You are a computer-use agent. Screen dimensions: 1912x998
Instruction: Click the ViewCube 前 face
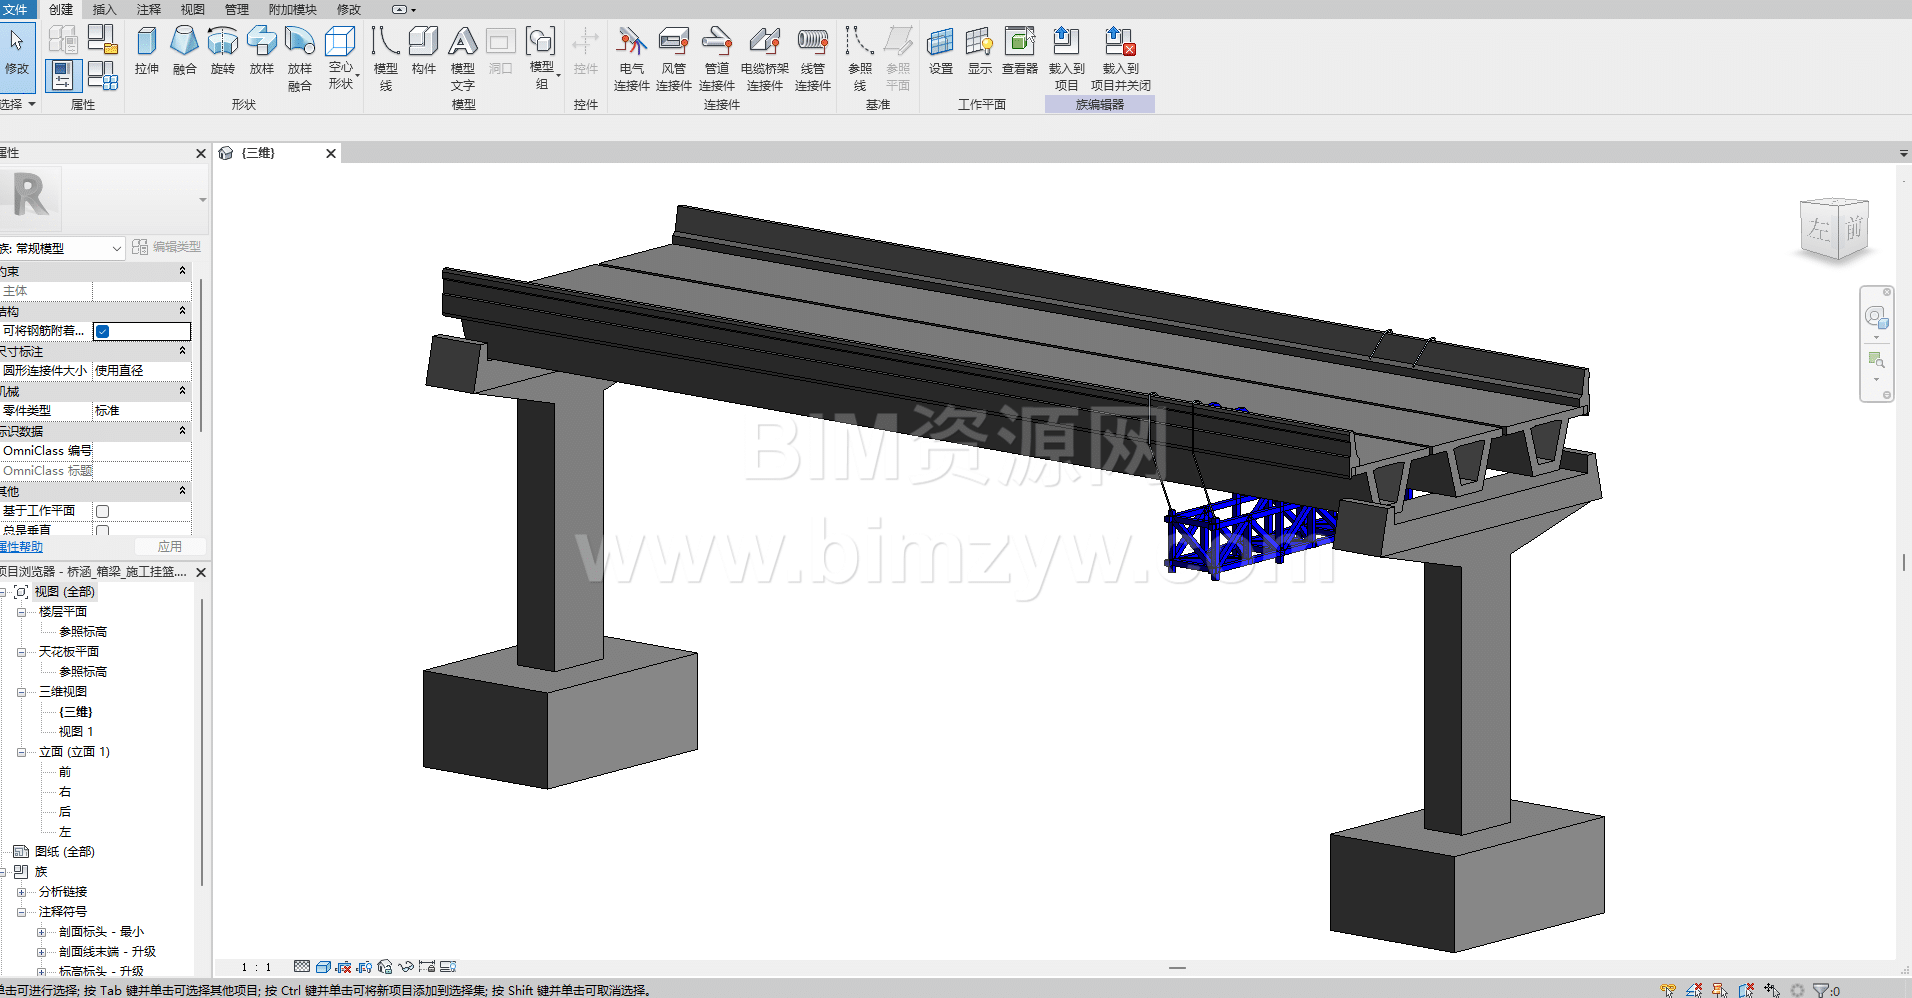tap(1853, 229)
